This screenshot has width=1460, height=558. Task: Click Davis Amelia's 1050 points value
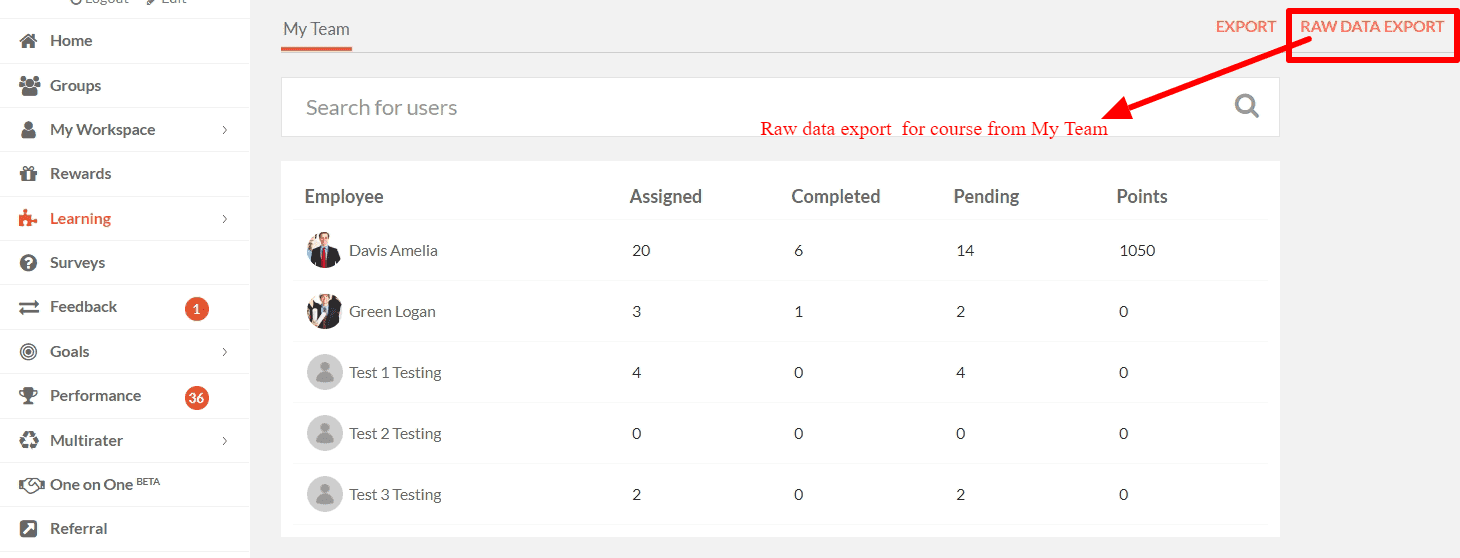(1137, 251)
